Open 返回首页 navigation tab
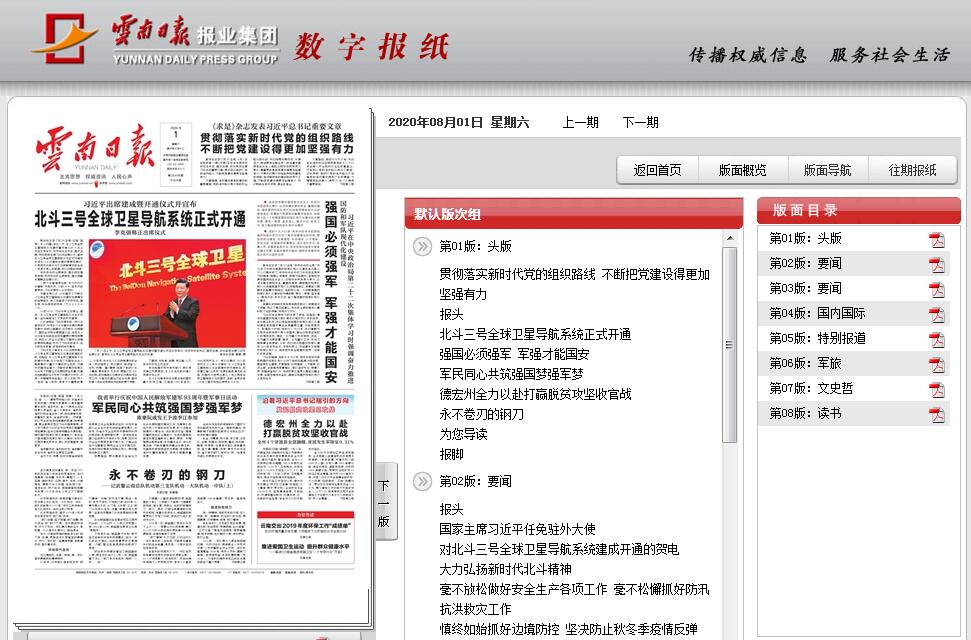 657,170
